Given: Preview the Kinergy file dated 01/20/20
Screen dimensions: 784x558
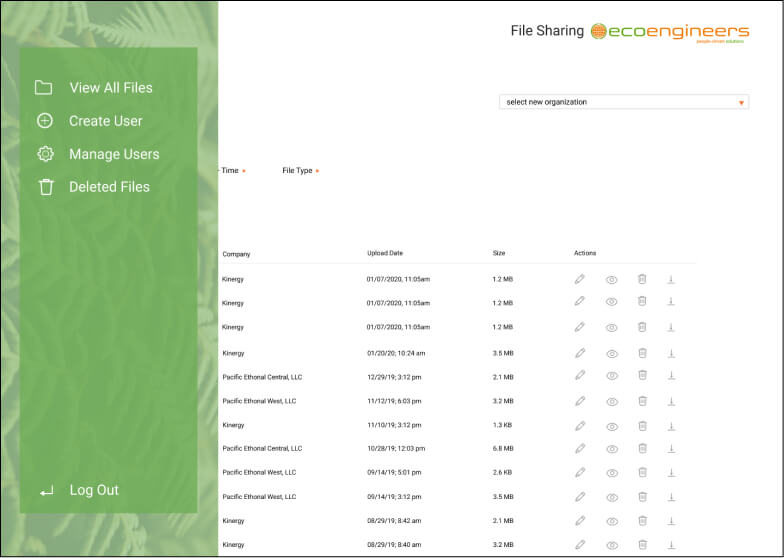Looking at the screenshot, I should pyautogui.click(x=612, y=354).
